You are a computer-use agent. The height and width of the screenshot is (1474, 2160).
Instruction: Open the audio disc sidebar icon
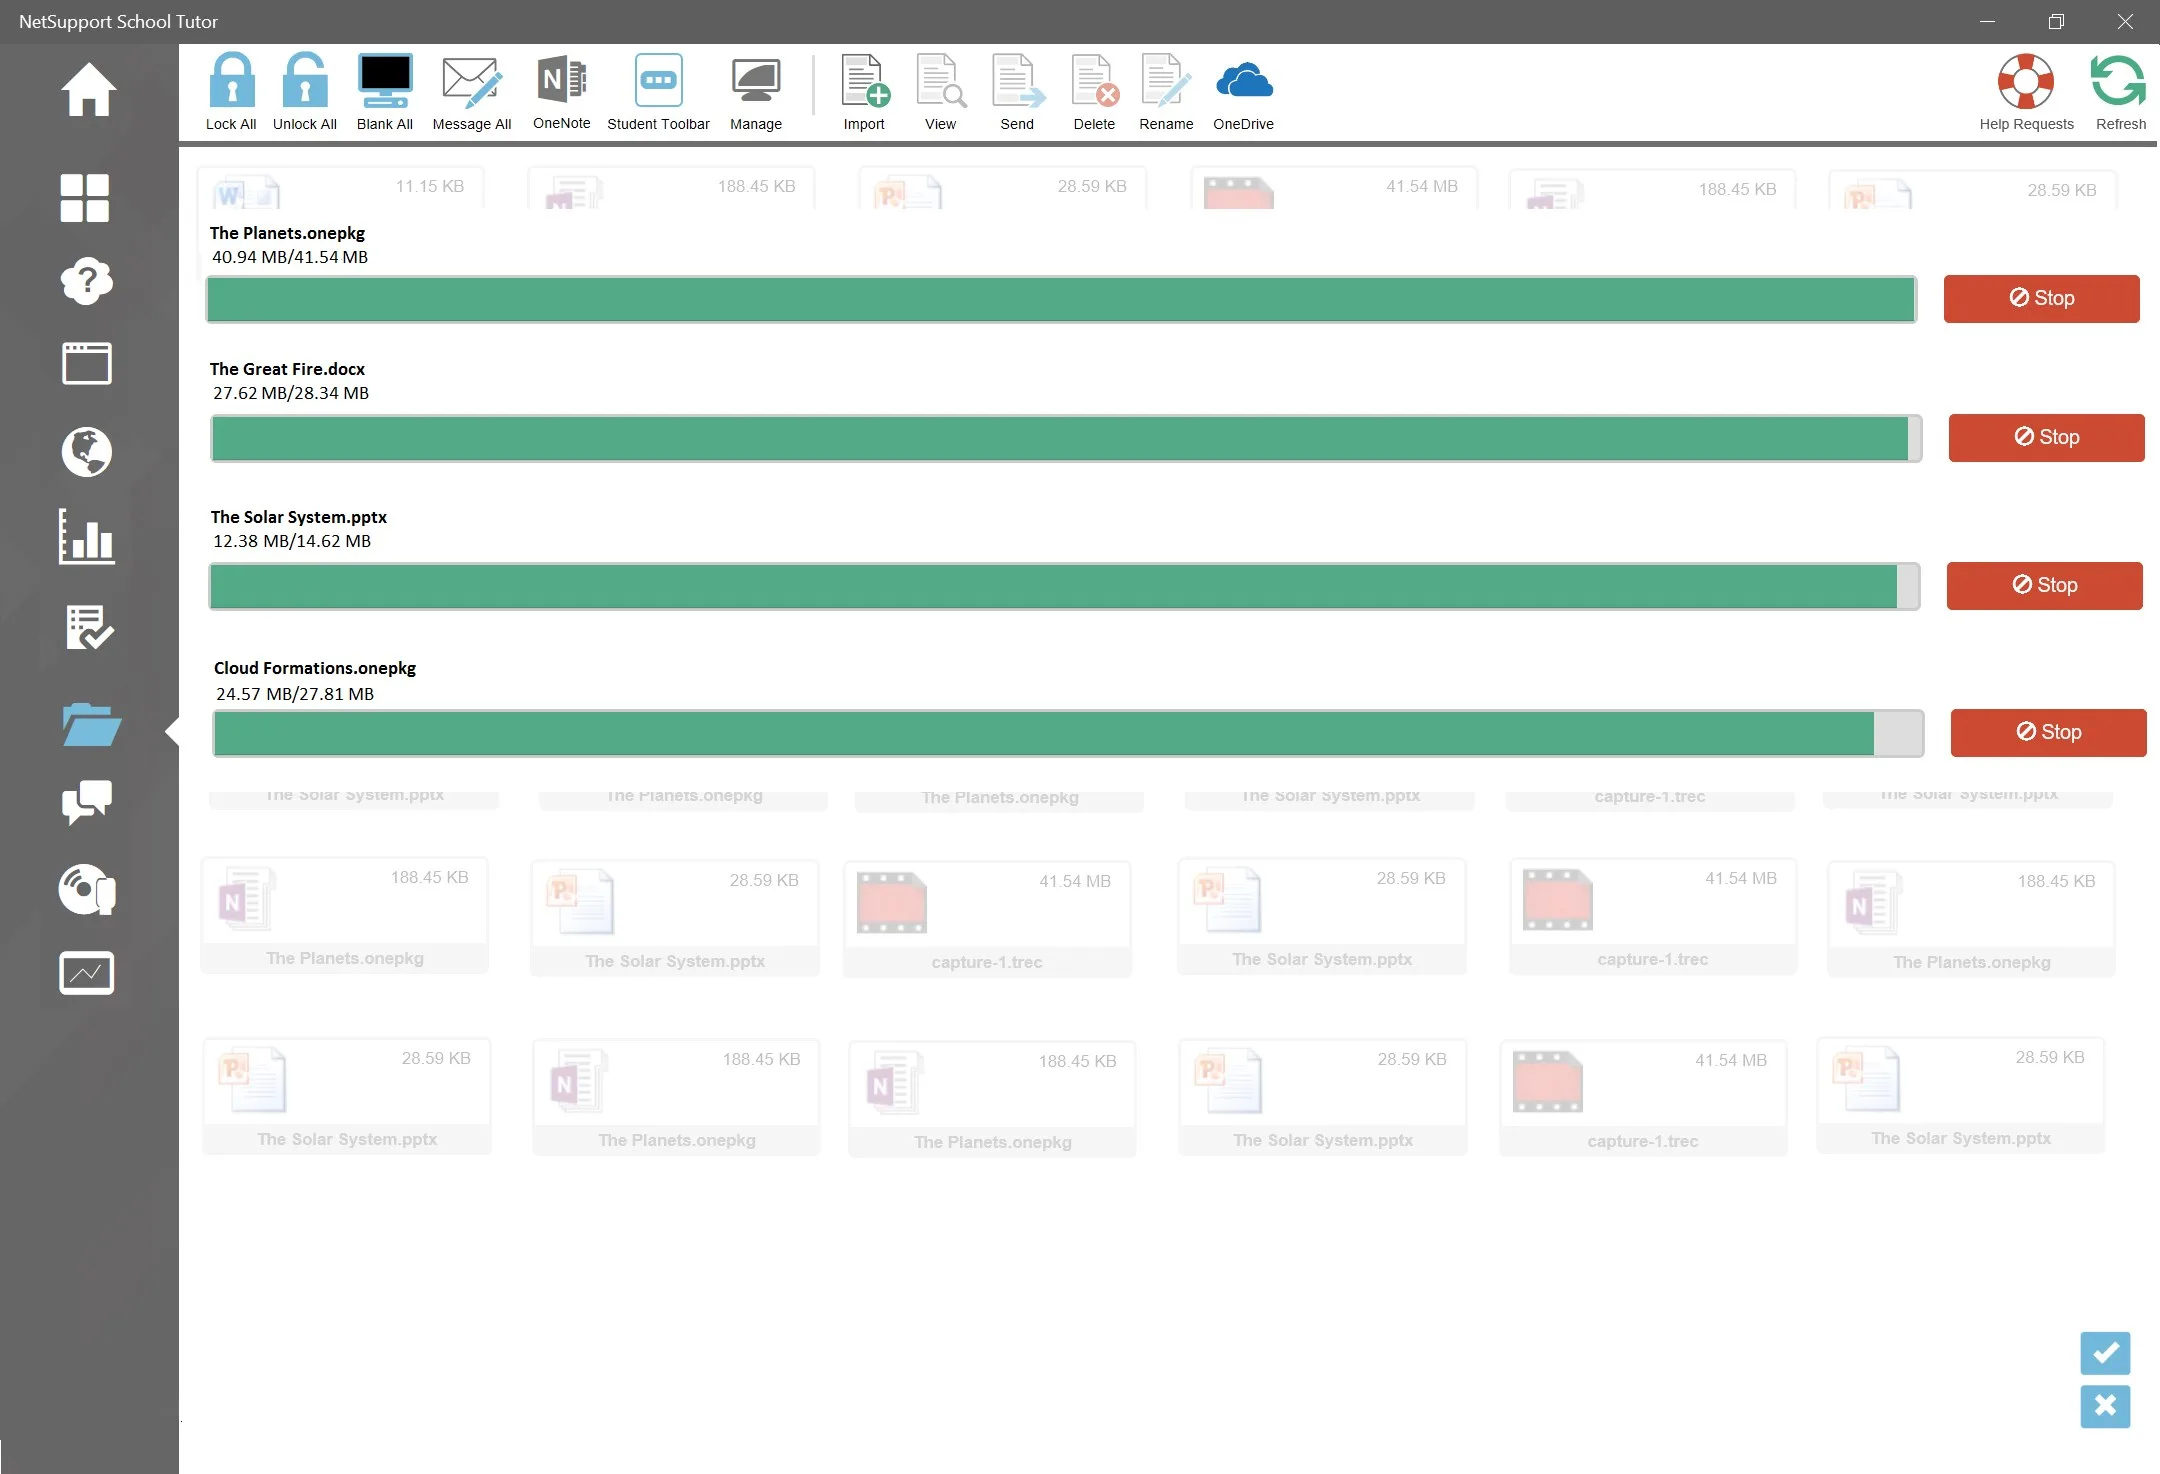pos(87,890)
